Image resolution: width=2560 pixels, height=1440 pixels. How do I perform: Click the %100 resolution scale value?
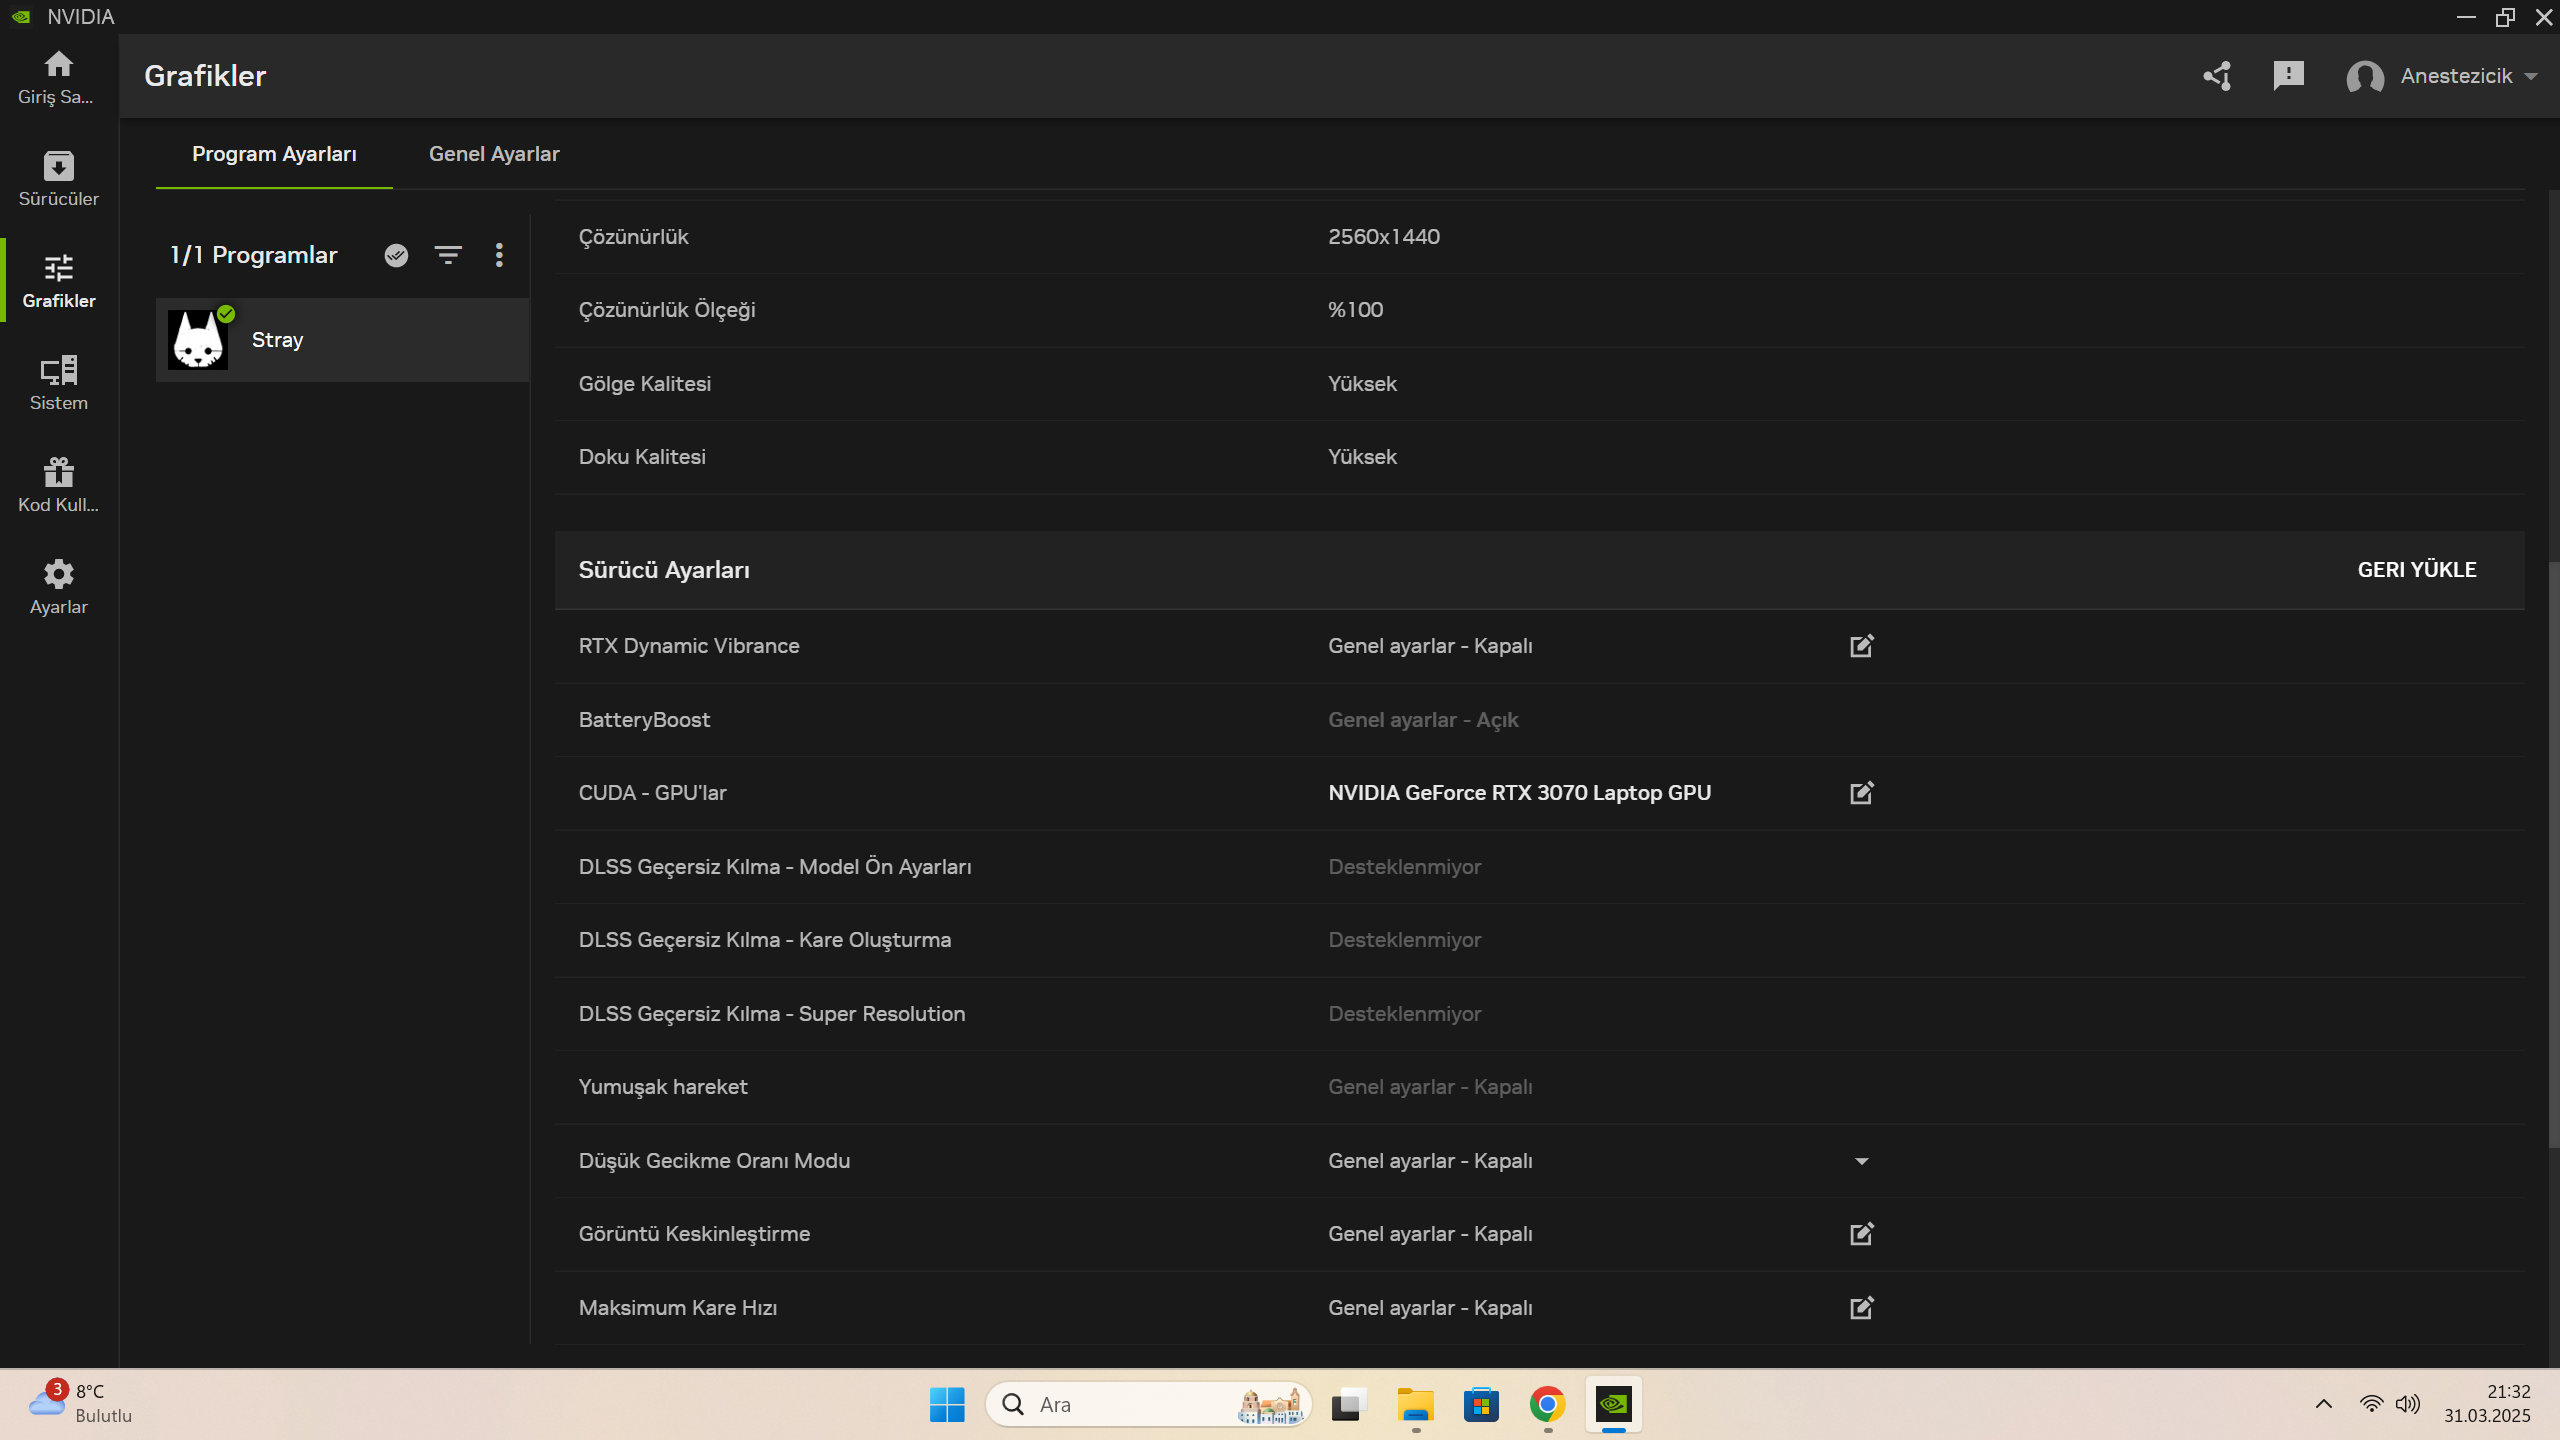coord(1355,310)
